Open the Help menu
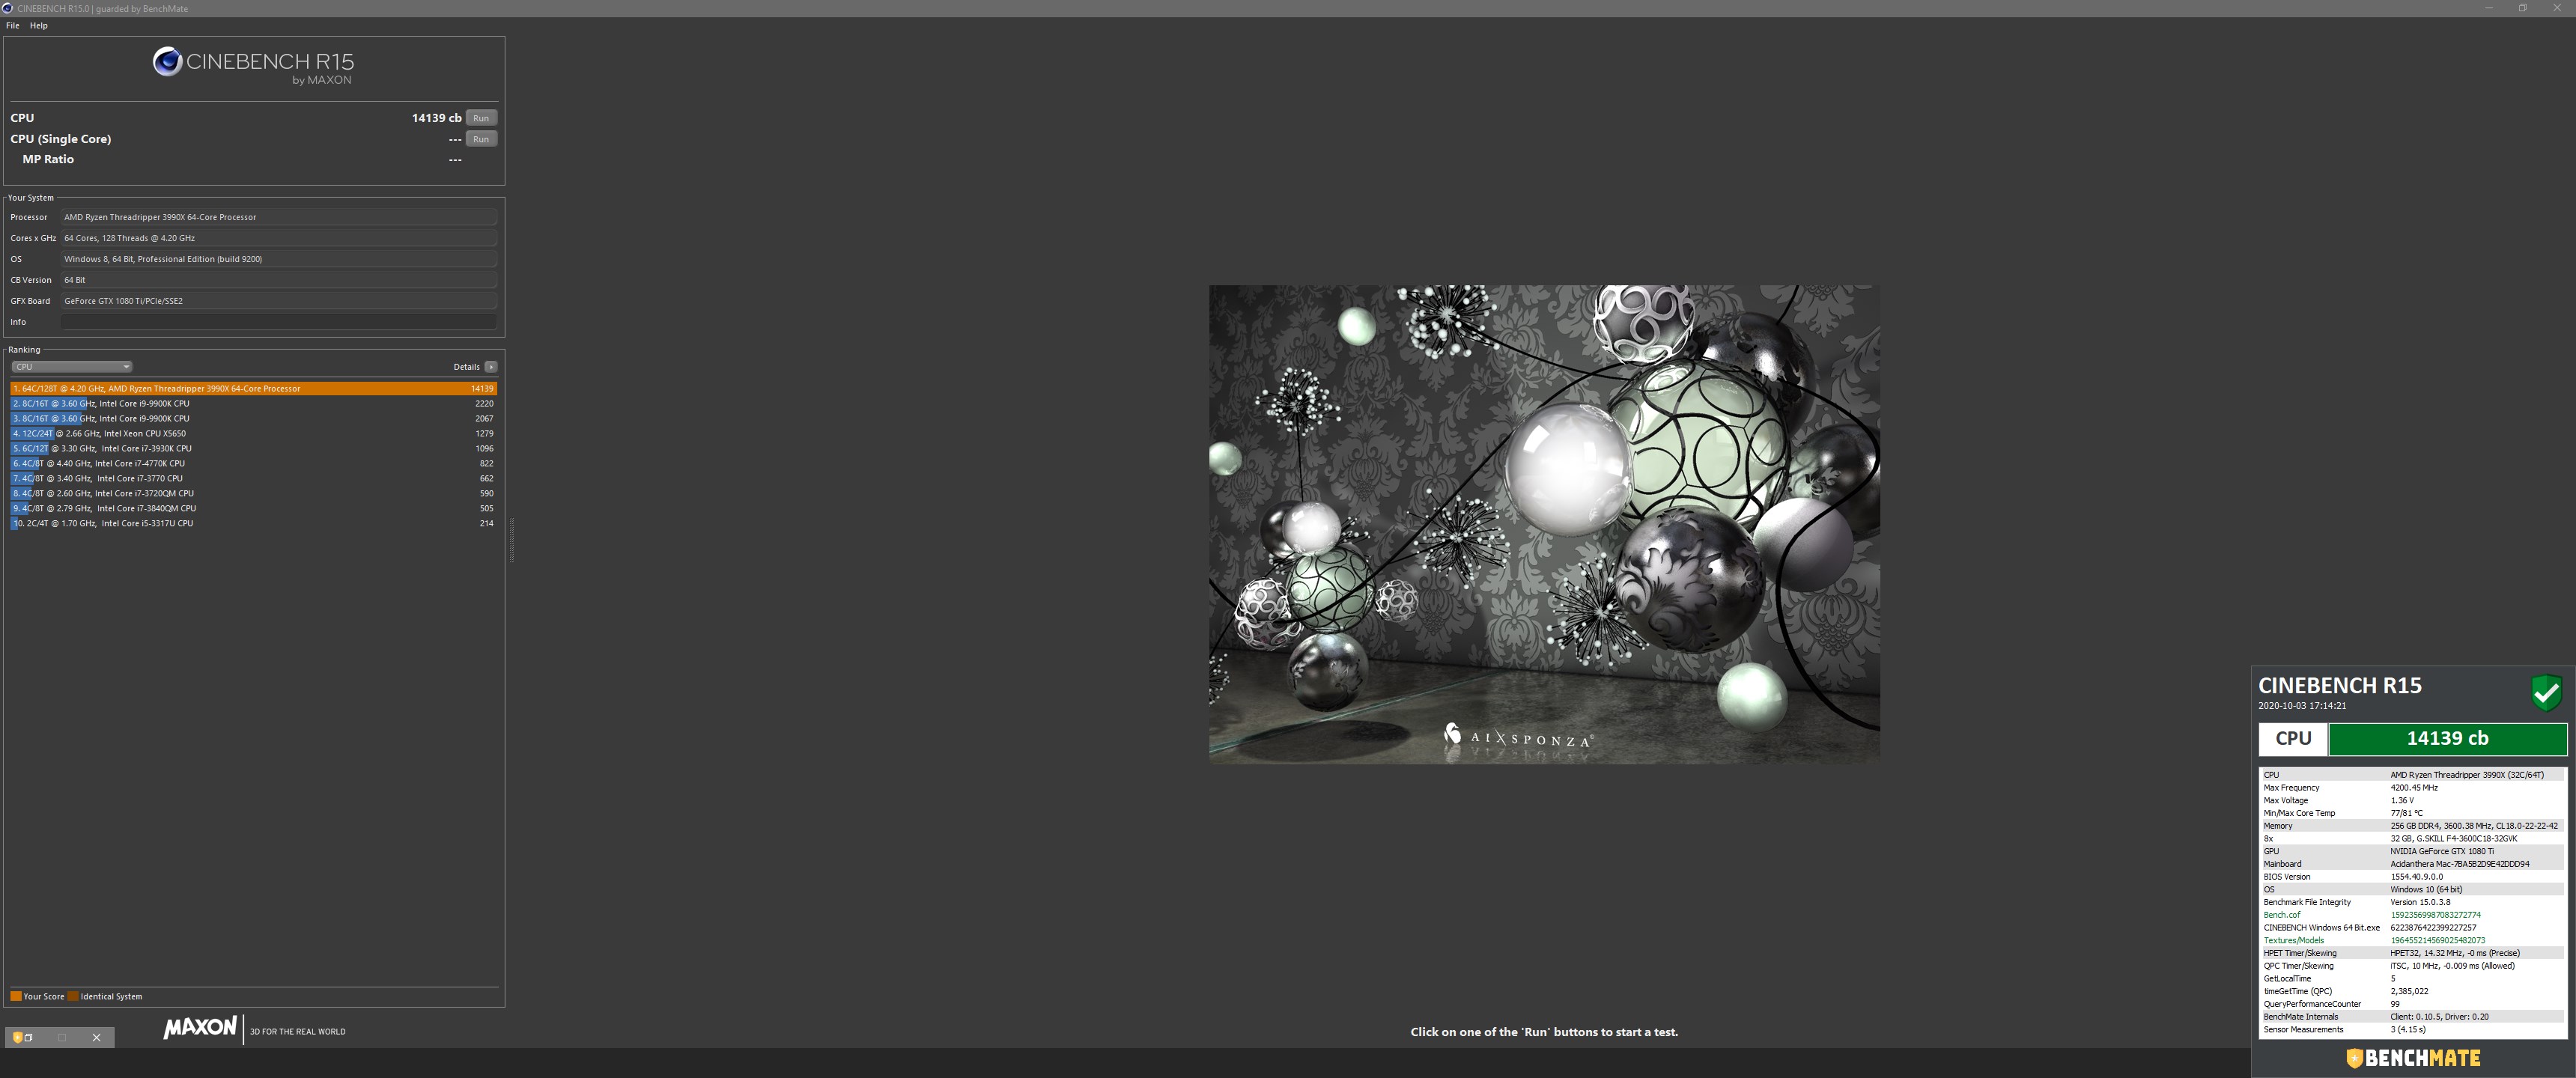The width and height of the screenshot is (2576, 1078). 39,25
